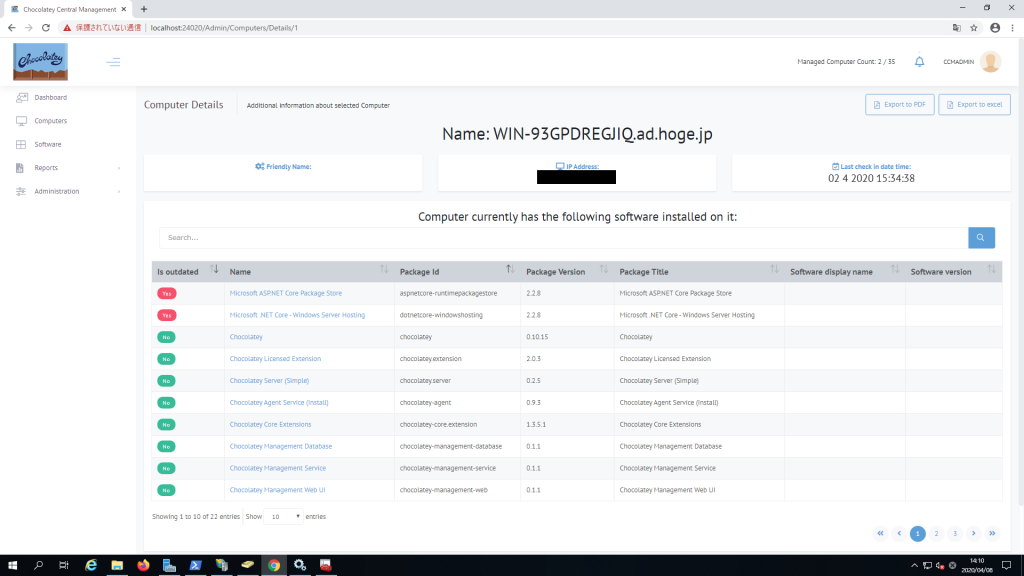The image size is (1024, 576).
Task: Open the CCMADMIN user avatar
Action: (990, 61)
